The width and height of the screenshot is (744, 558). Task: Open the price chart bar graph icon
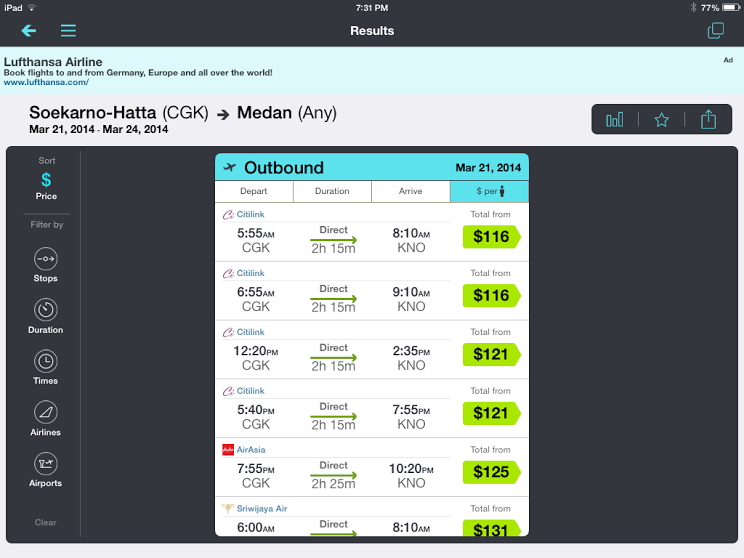tap(614, 120)
